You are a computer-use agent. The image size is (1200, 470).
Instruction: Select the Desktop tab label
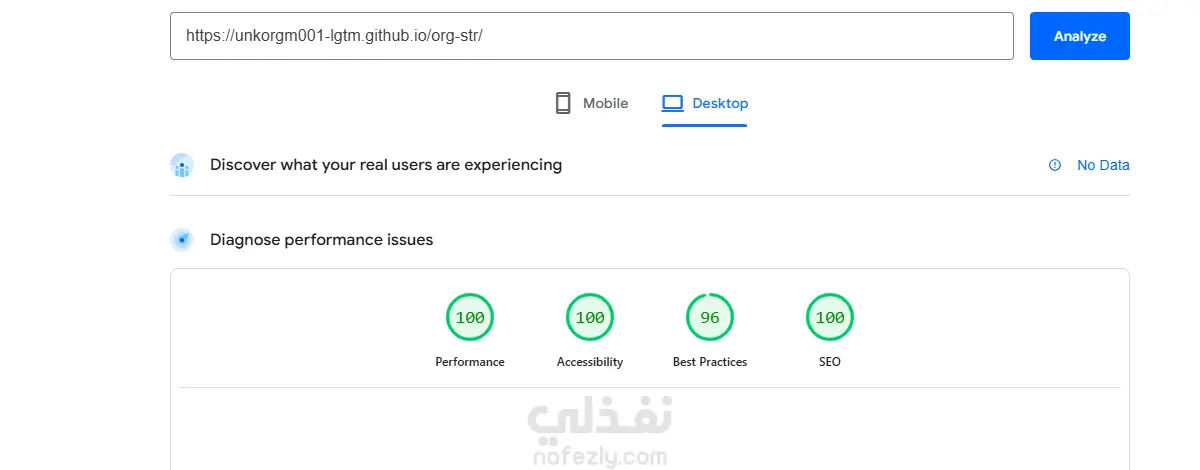tap(720, 103)
